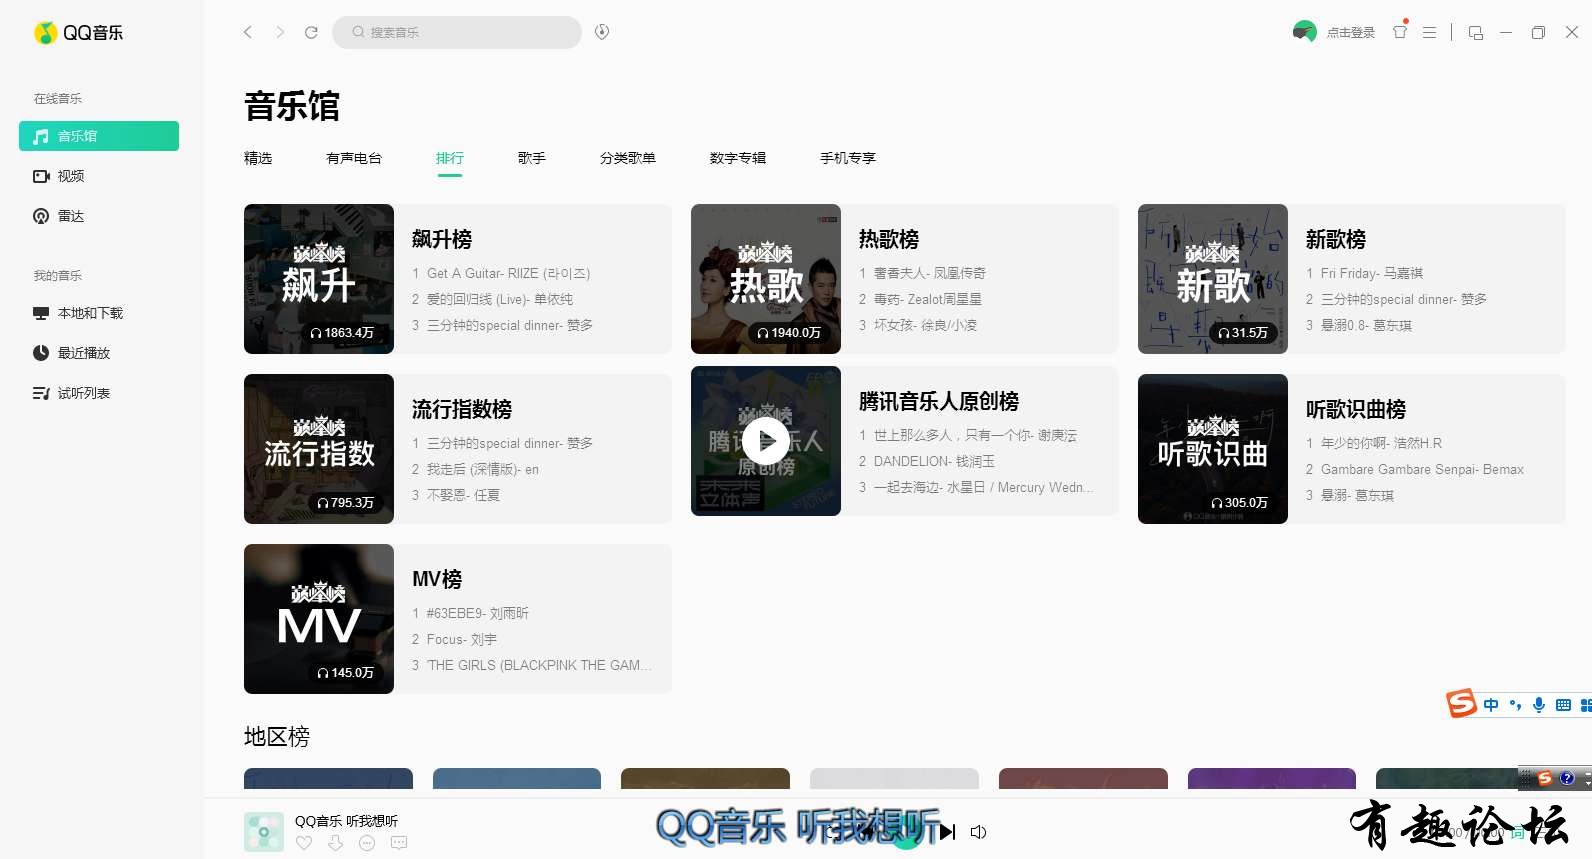
Task: Open MV榜 chart title
Action: [x=437, y=579]
